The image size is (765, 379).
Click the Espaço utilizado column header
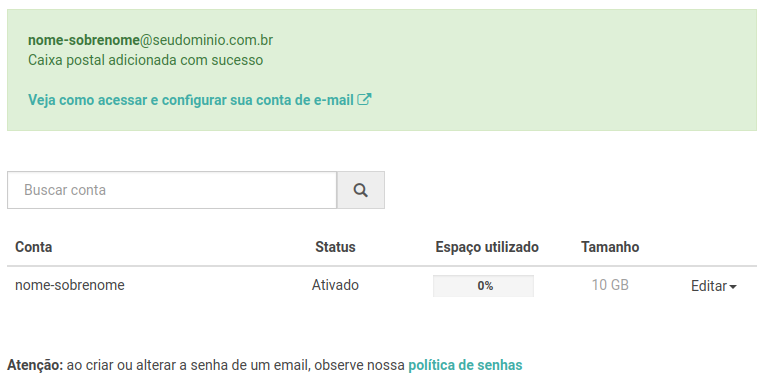coord(487,247)
